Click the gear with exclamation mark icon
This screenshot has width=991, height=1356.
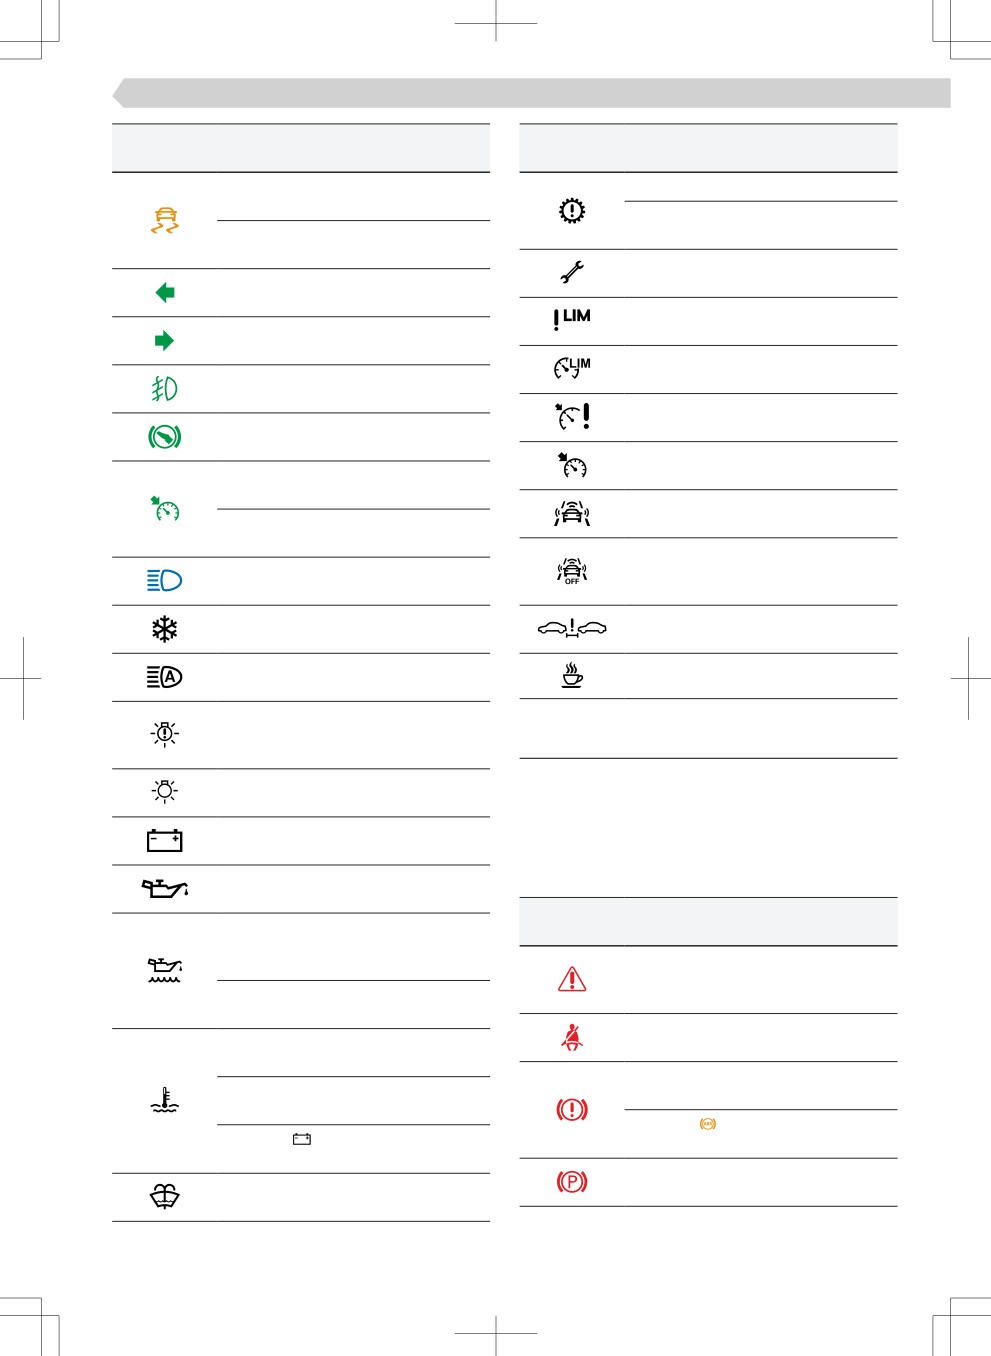click(x=572, y=210)
